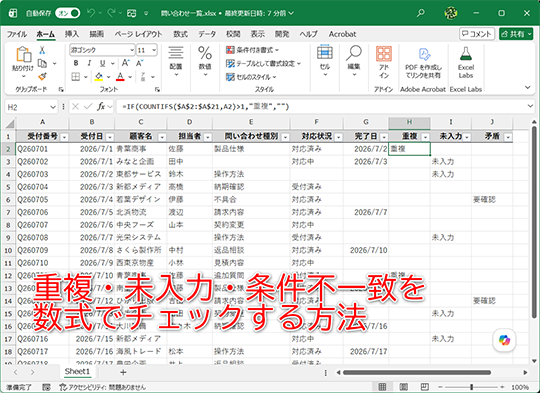
Task: Click the 共有 share button
Action: (x=516, y=34)
